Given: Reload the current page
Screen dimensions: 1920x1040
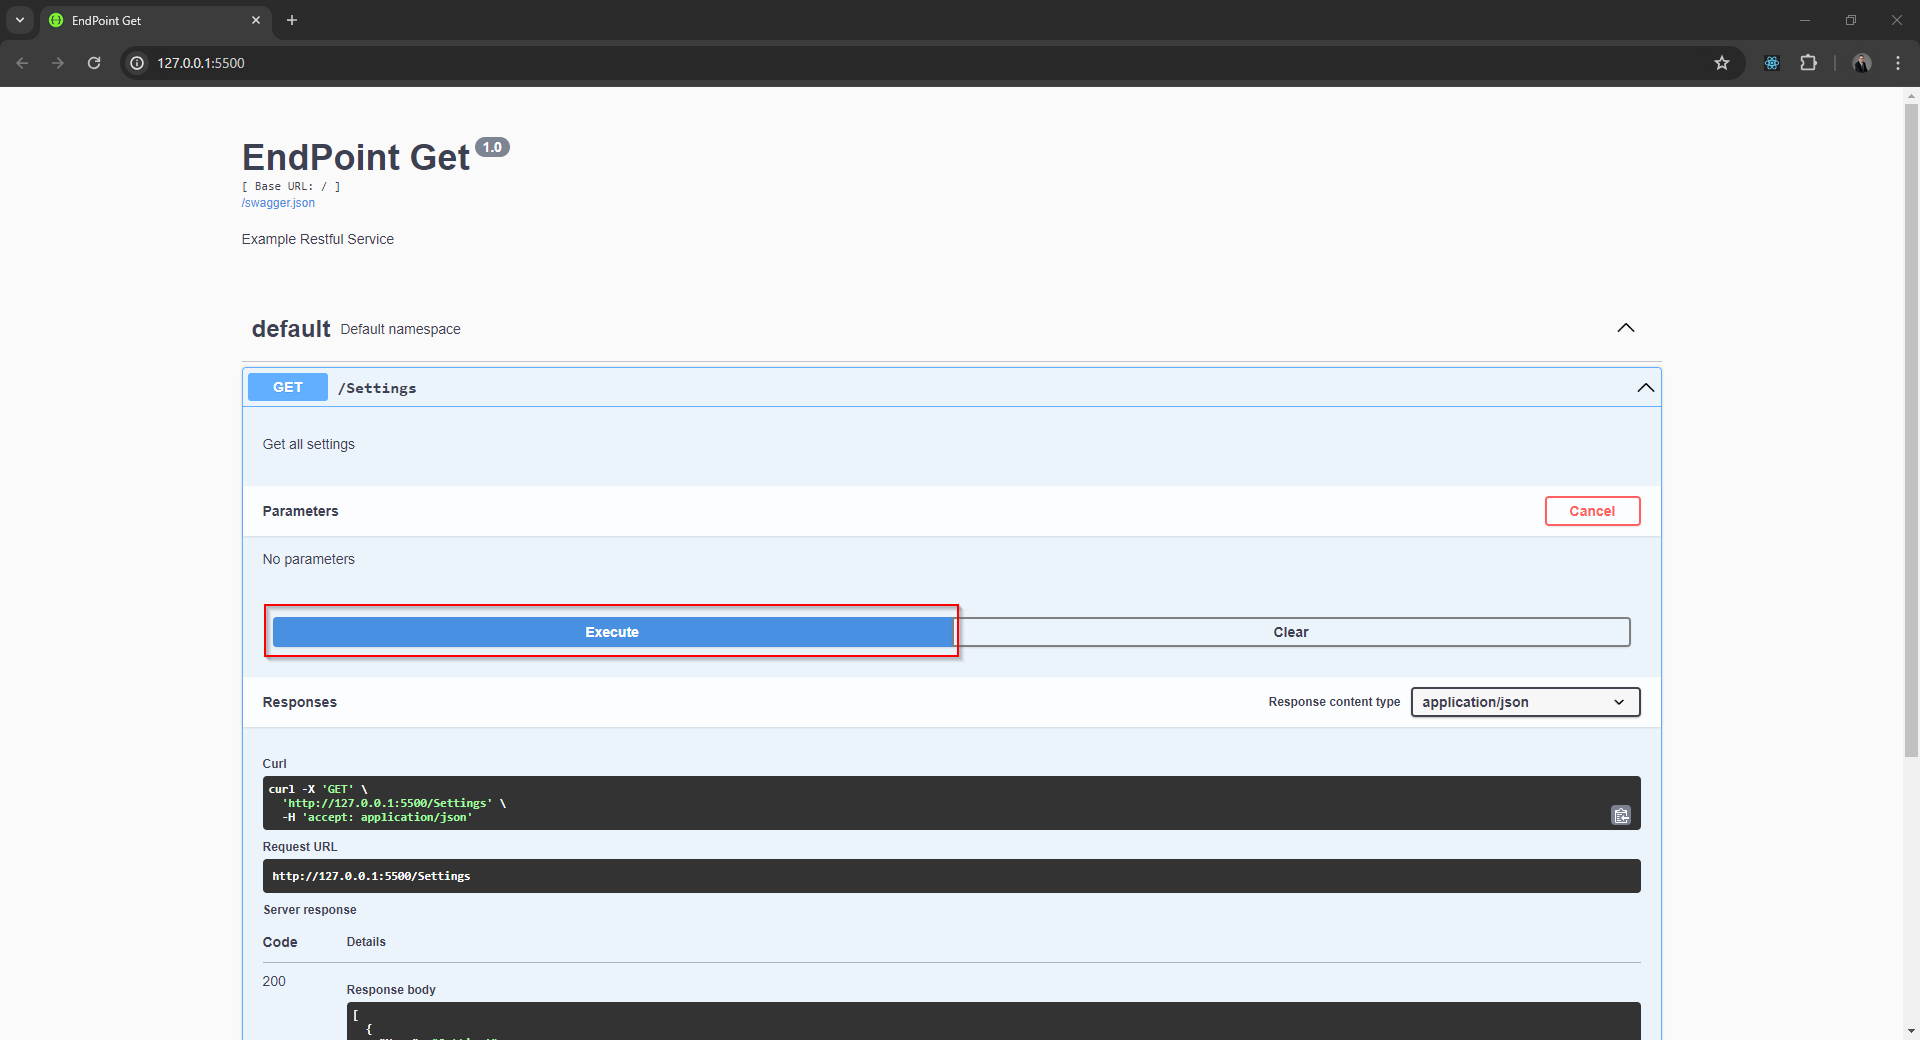Looking at the screenshot, I should (x=94, y=63).
